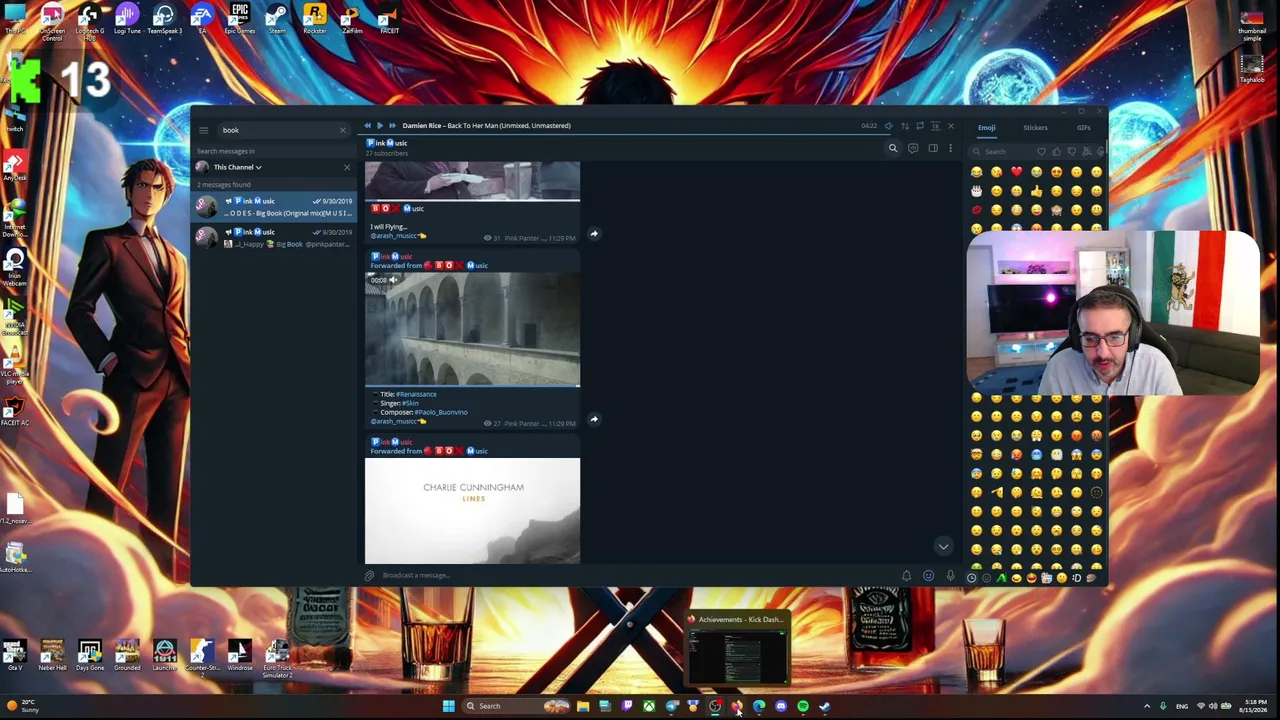Open Discord from the taskbar
The height and width of the screenshot is (720, 1280).
781,707
